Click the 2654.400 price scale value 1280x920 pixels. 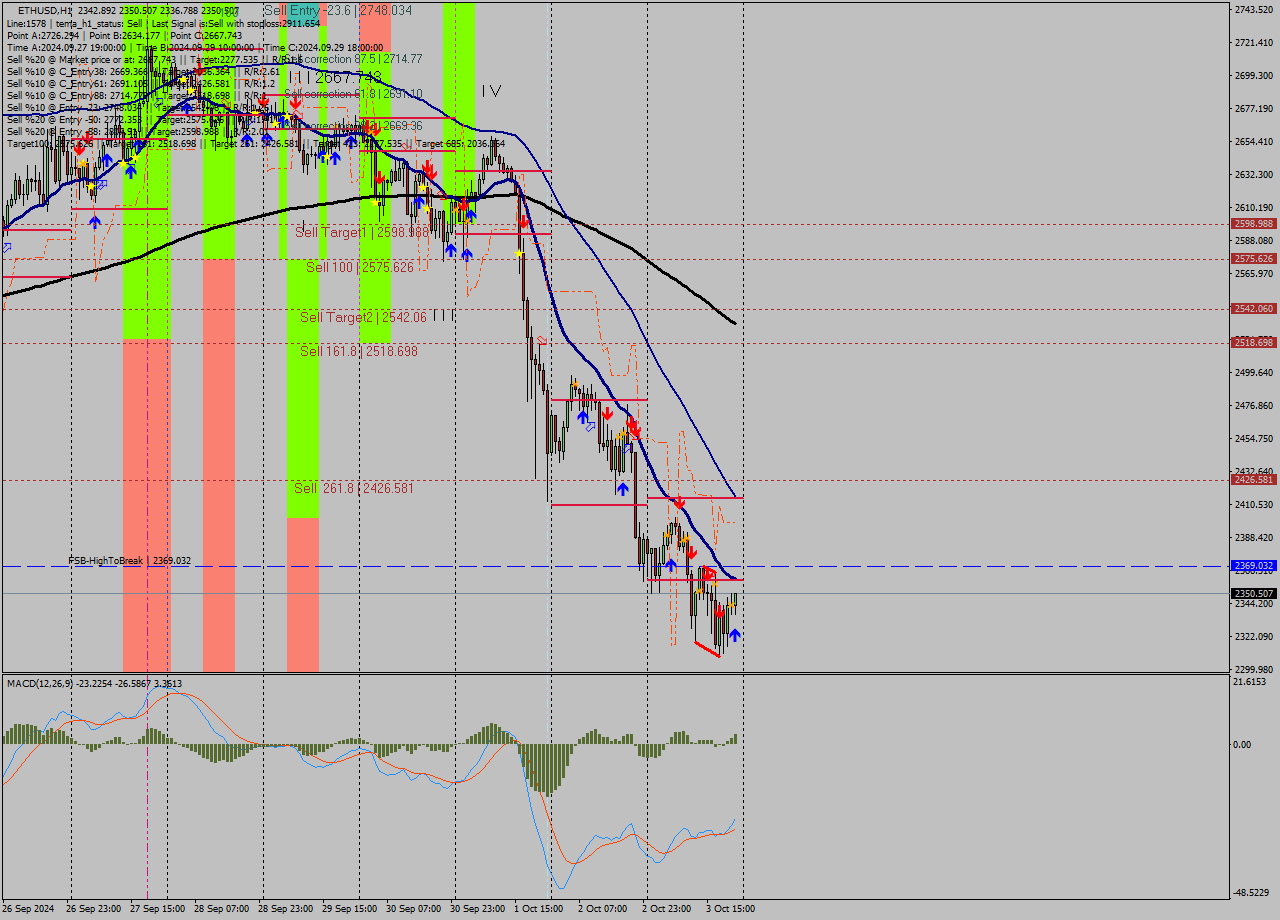1253,141
